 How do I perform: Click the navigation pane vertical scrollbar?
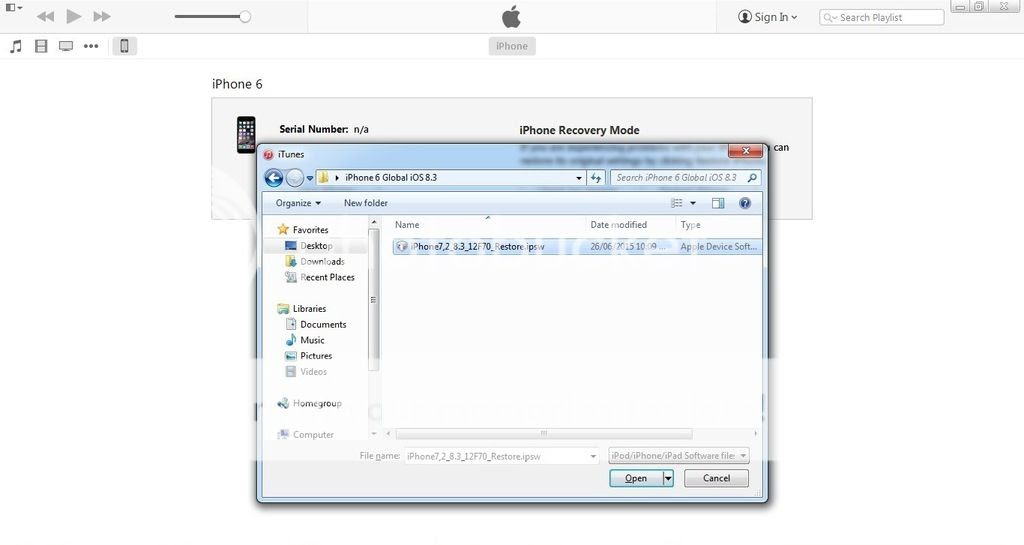tap(374, 300)
